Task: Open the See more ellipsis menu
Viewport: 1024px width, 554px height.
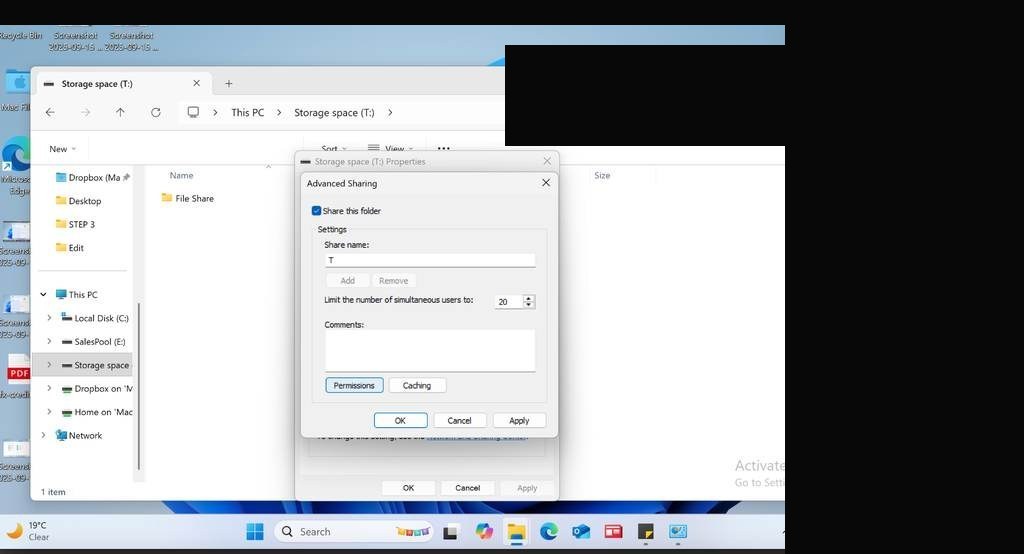Action: coord(444,149)
